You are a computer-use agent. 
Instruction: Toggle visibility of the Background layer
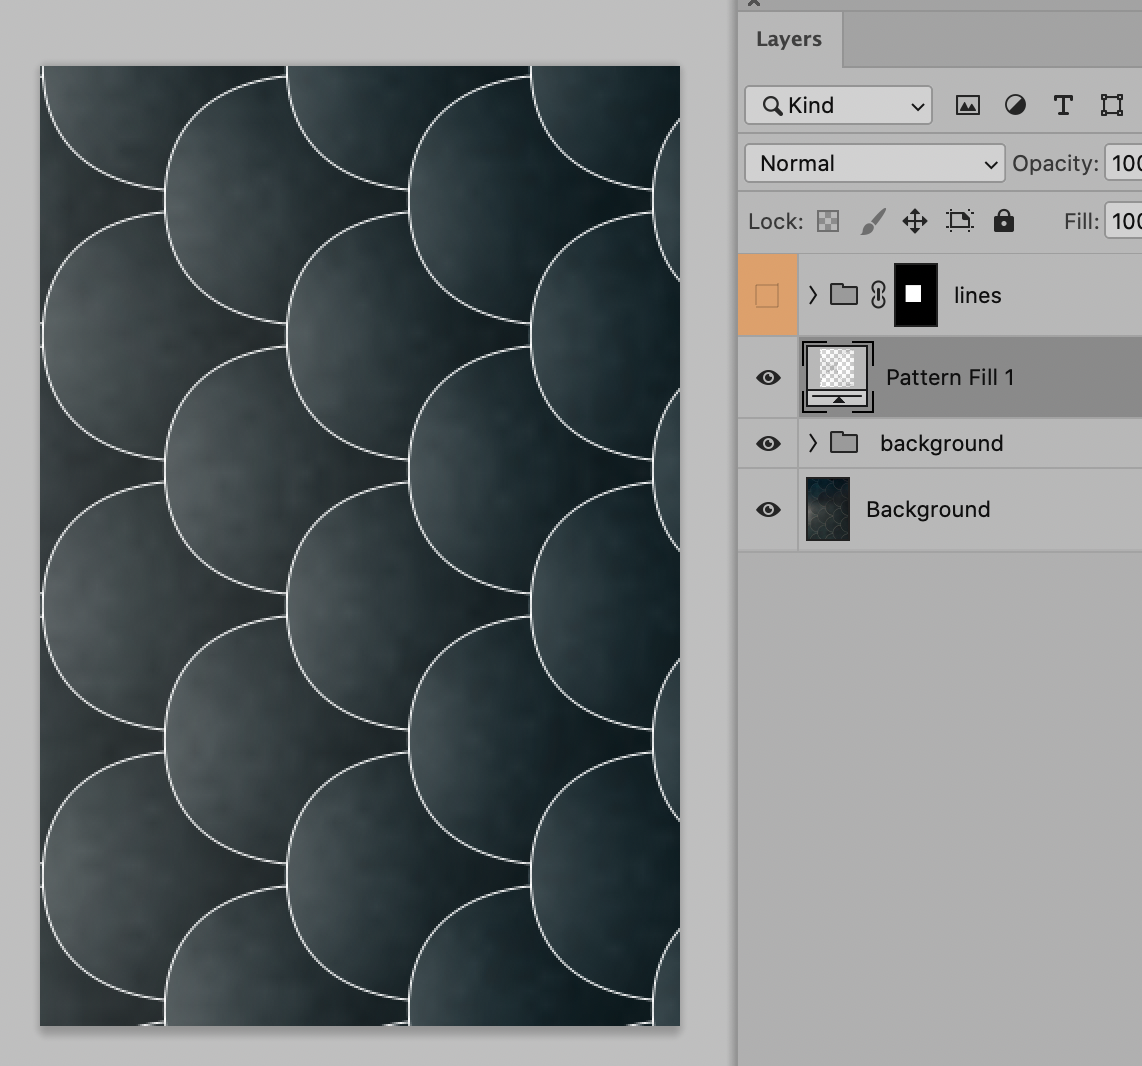[x=768, y=510]
